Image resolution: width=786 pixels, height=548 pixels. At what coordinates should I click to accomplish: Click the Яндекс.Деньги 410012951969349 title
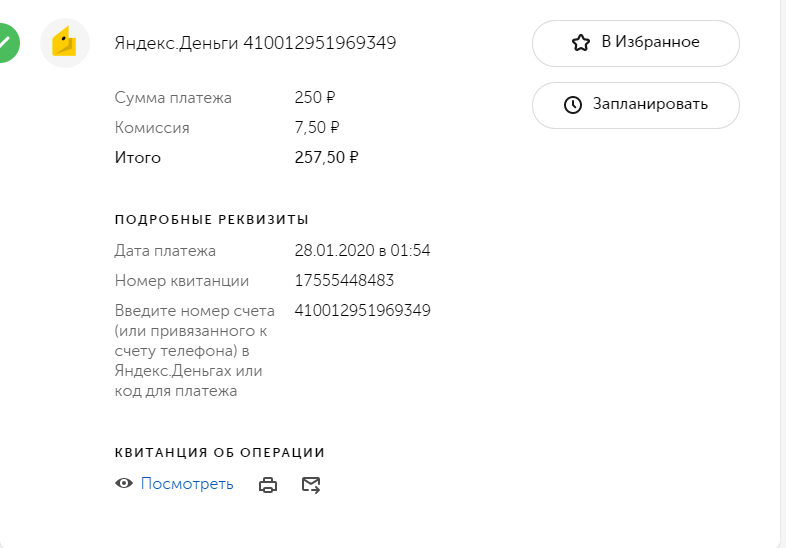click(x=255, y=43)
